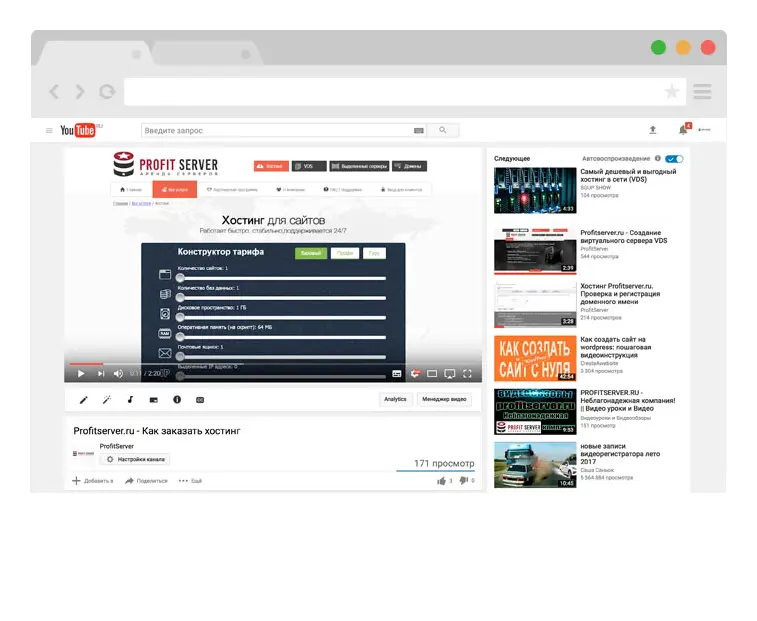Open новые записи видеорегистратора video thumbnail
Screen dimensions: 757x621
coord(535,465)
